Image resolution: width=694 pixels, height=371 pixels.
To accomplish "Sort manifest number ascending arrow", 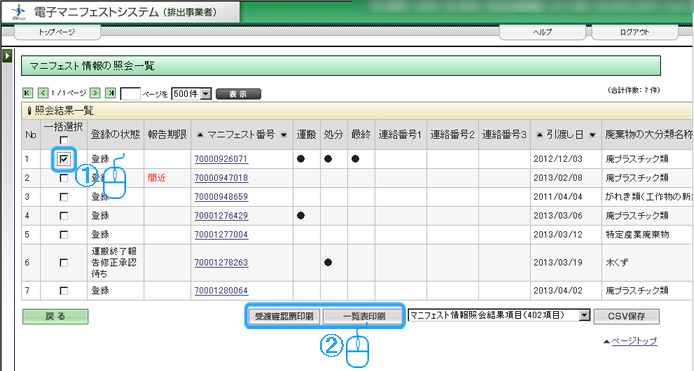I will tap(200, 135).
